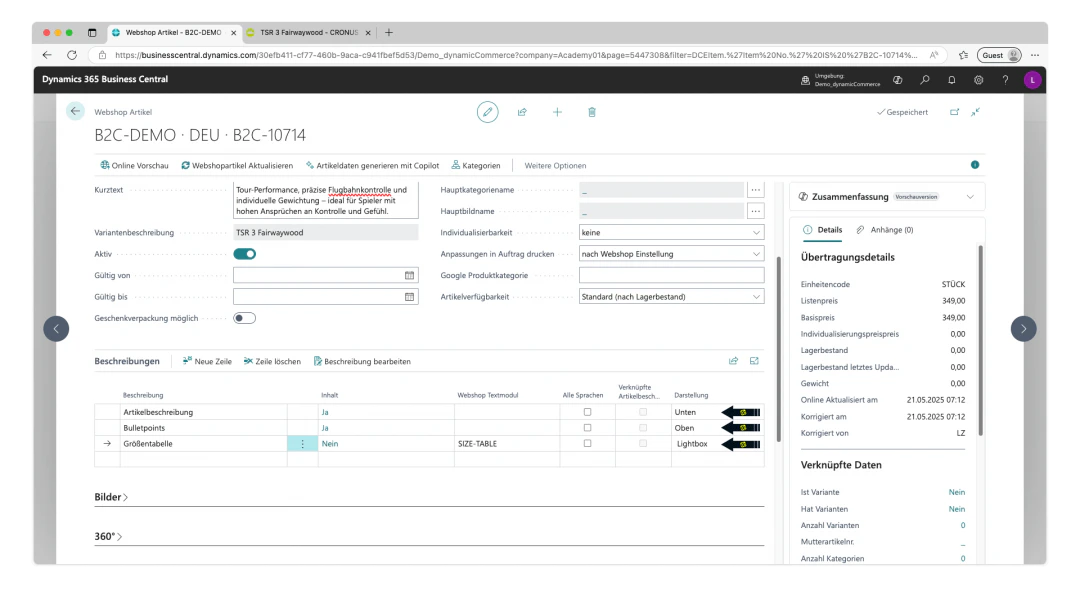This screenshot has height=608, width=1080.
Task: Switch to Anhänge (0) tab
Action: (x=885, y=230)
